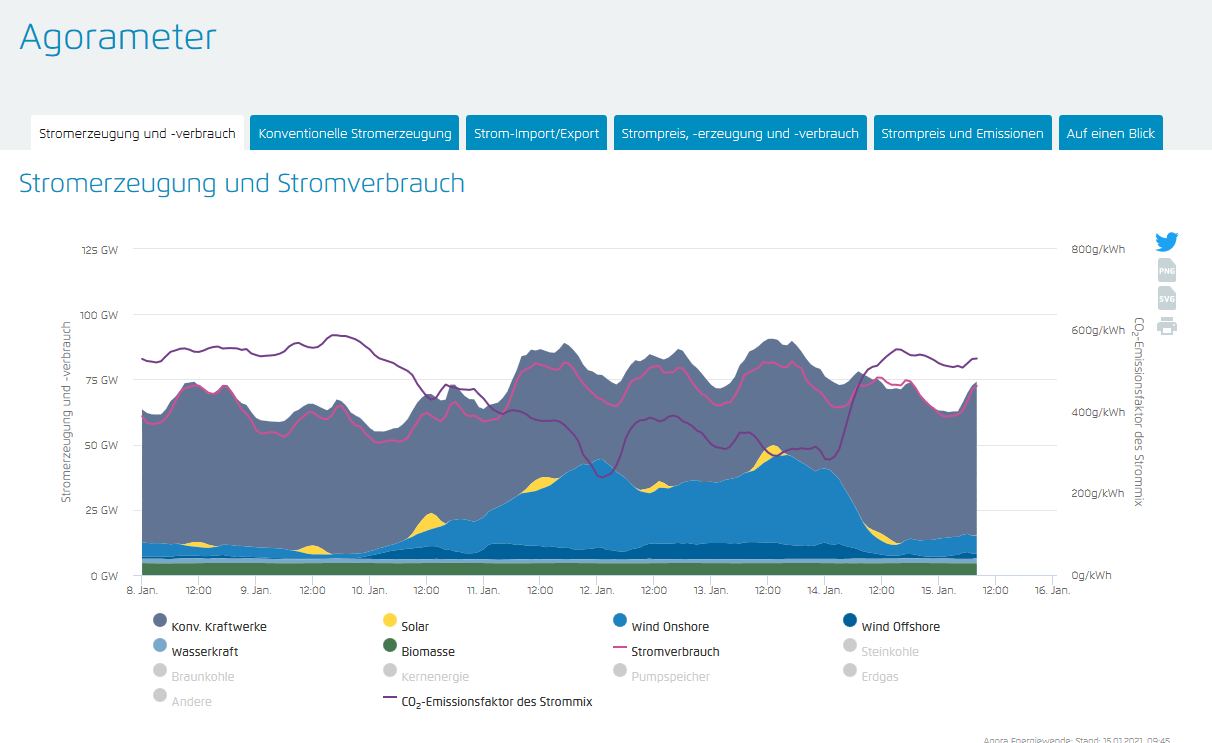The height and width of the screenshot is (743, 1212).
Task: Show the Kernenergie series
Action: tap(425, 676)
